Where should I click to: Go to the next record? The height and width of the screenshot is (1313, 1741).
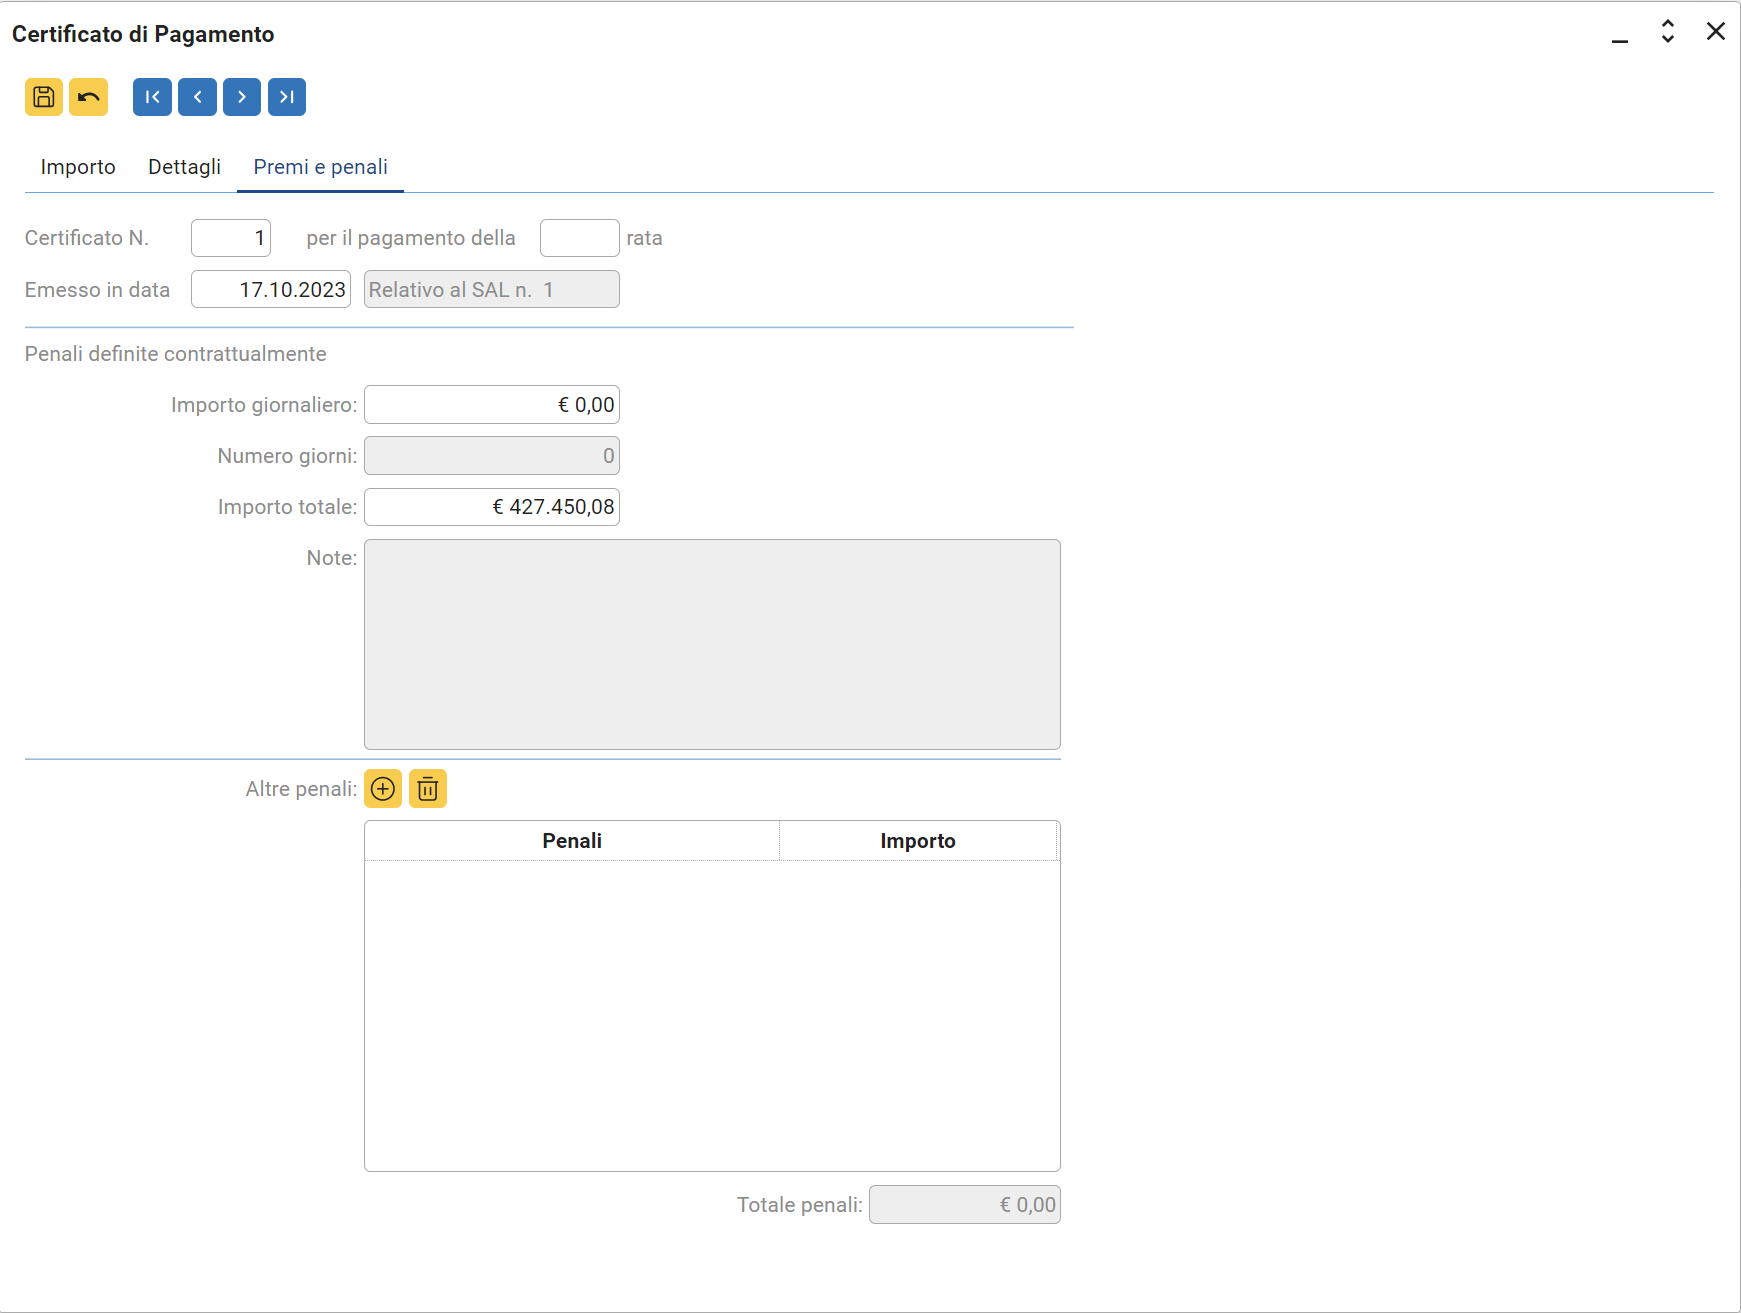pyautogui.click(x=242, y=97)
